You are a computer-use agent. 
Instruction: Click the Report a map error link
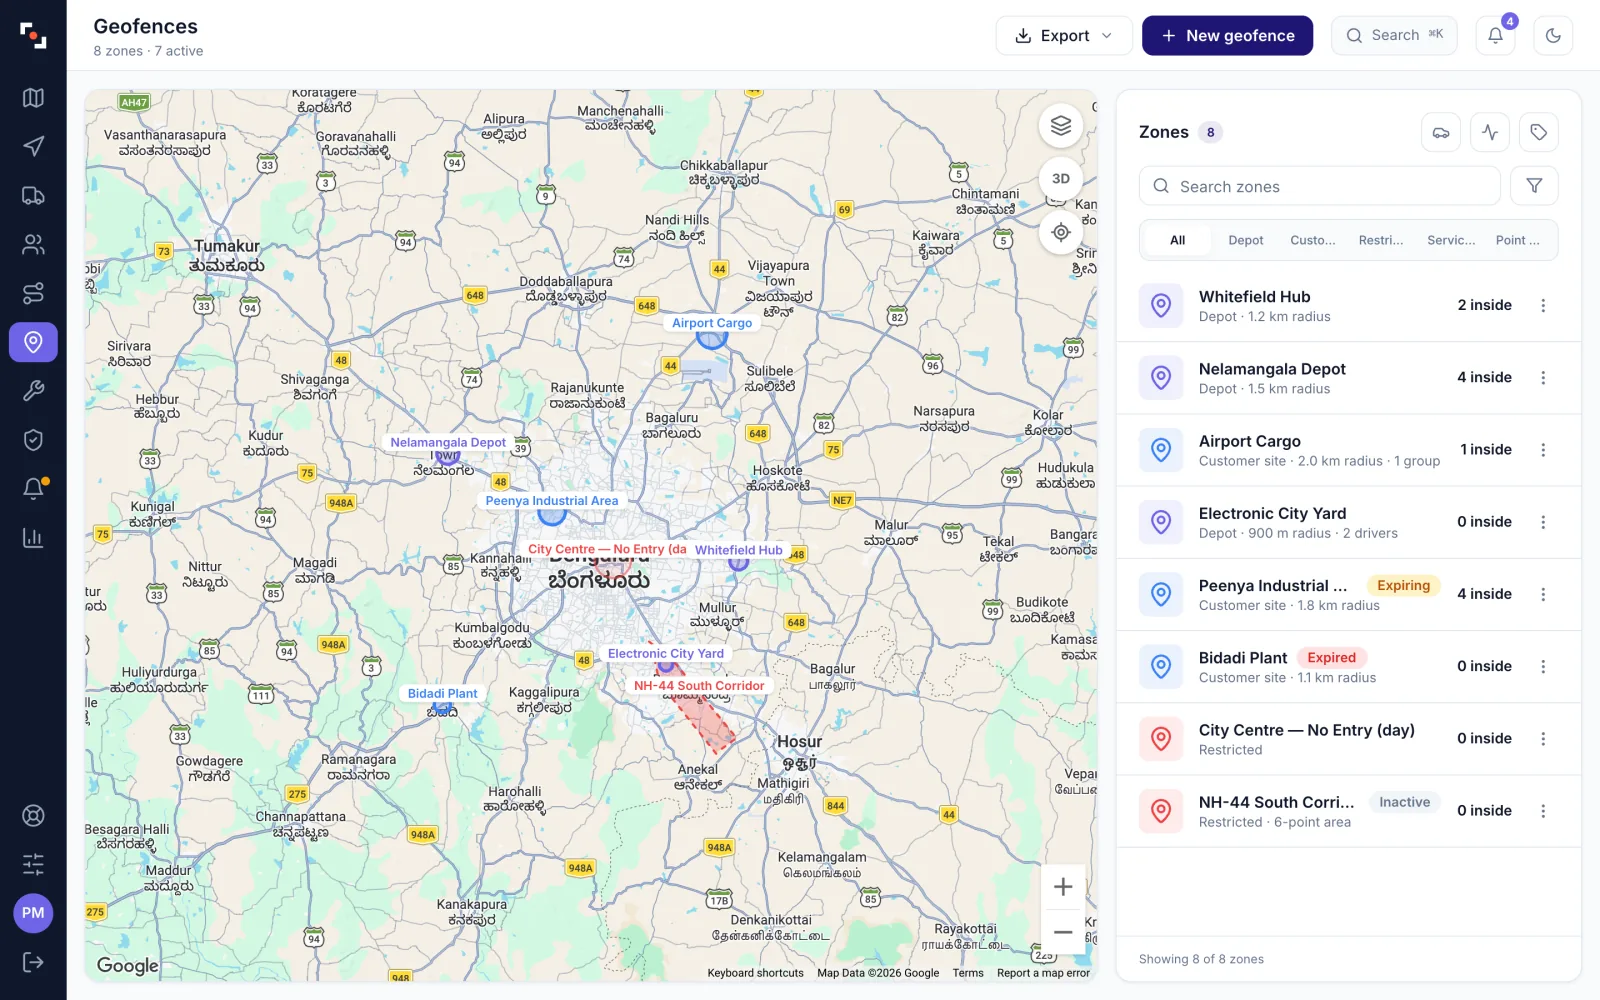click(1043, 973)
